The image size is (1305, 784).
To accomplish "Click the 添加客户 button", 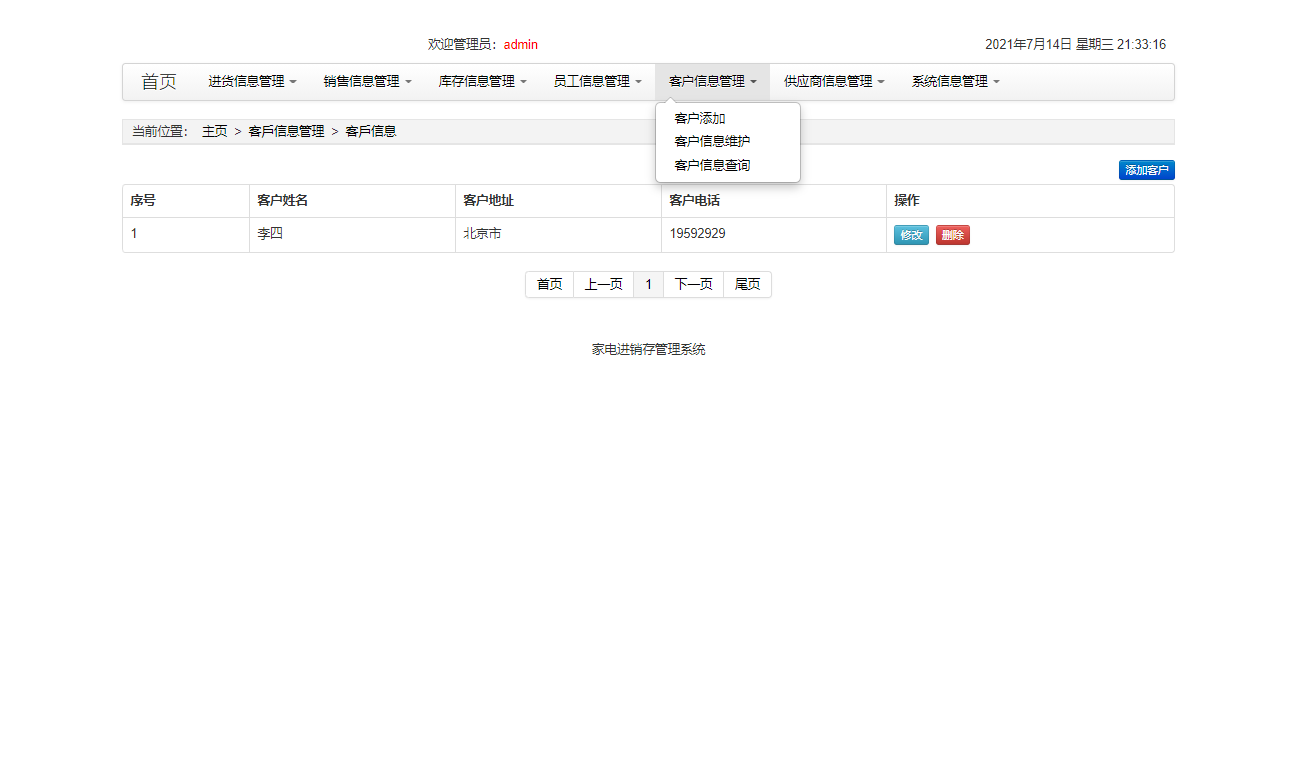I will coord(1146,170).
